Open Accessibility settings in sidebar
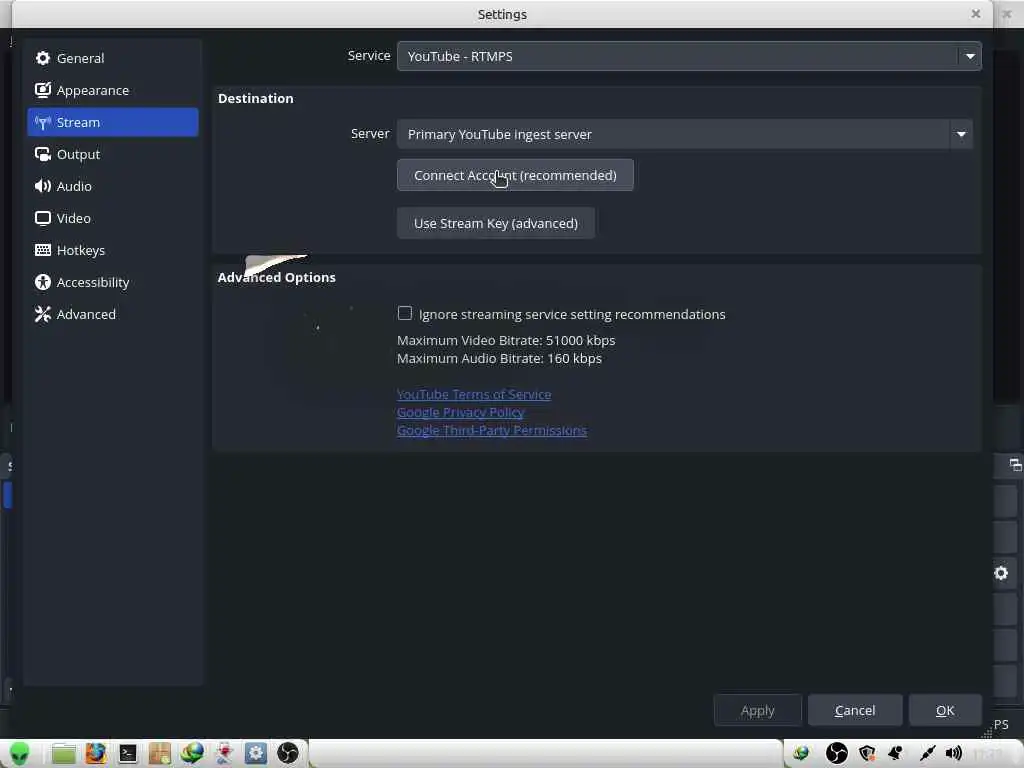The height and width of the screenshot is (768, 1024). pos(112,282)
